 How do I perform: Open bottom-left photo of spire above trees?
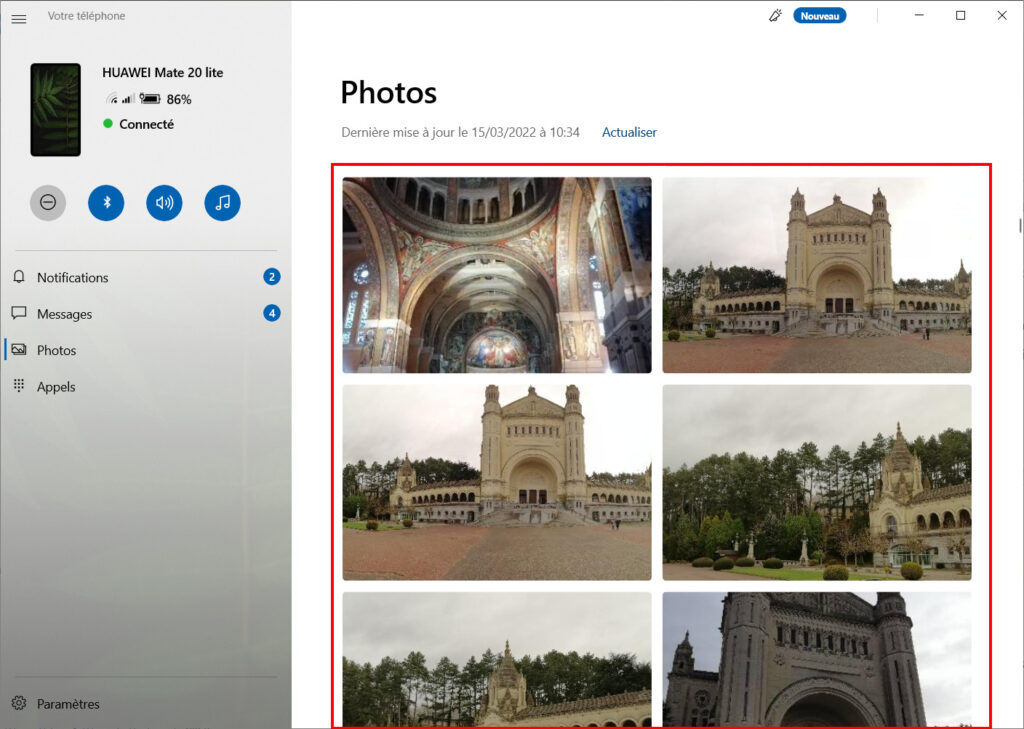point(497,659)
